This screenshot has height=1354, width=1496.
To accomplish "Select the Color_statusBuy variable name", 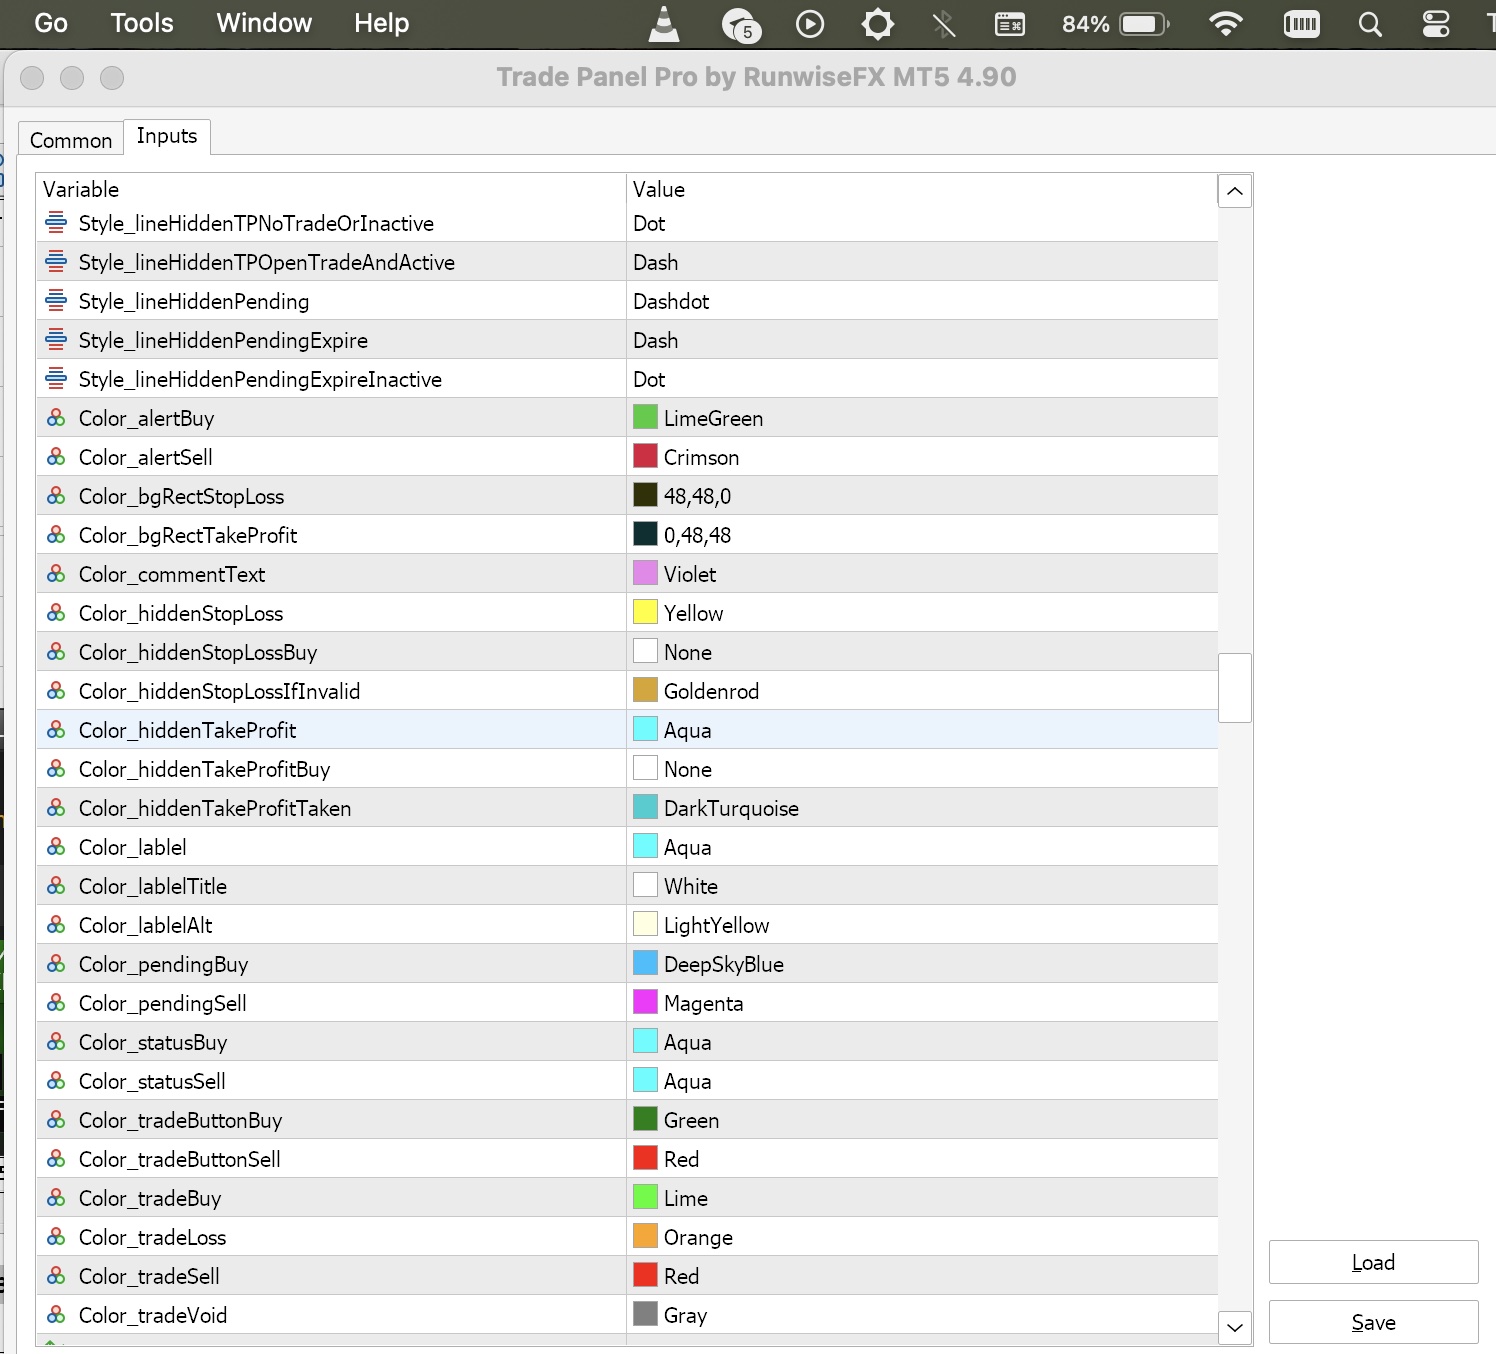I will (153, 1042).
